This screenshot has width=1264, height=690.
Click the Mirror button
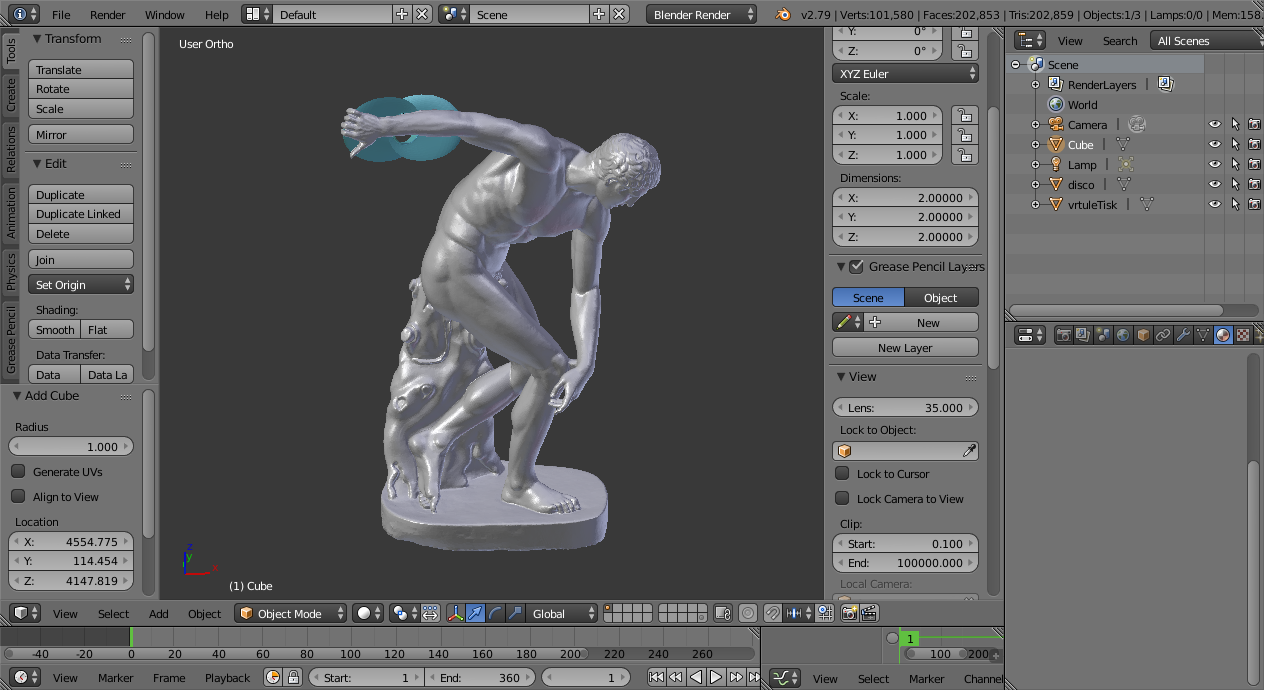tap(81, 134)
